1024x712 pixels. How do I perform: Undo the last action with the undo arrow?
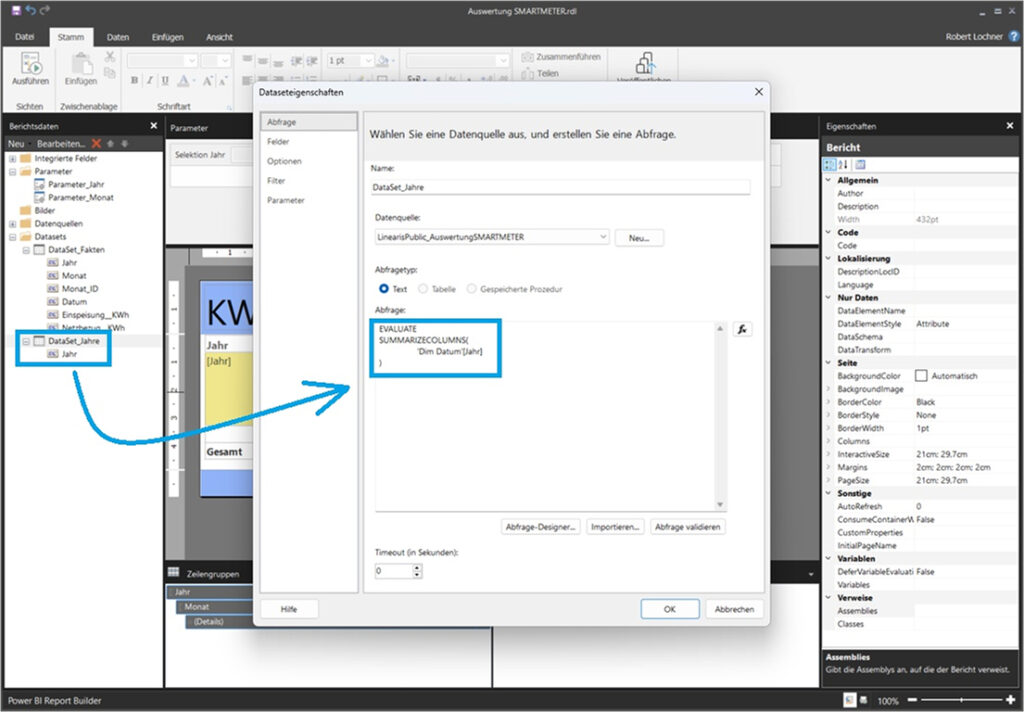[x=30, y=10]
